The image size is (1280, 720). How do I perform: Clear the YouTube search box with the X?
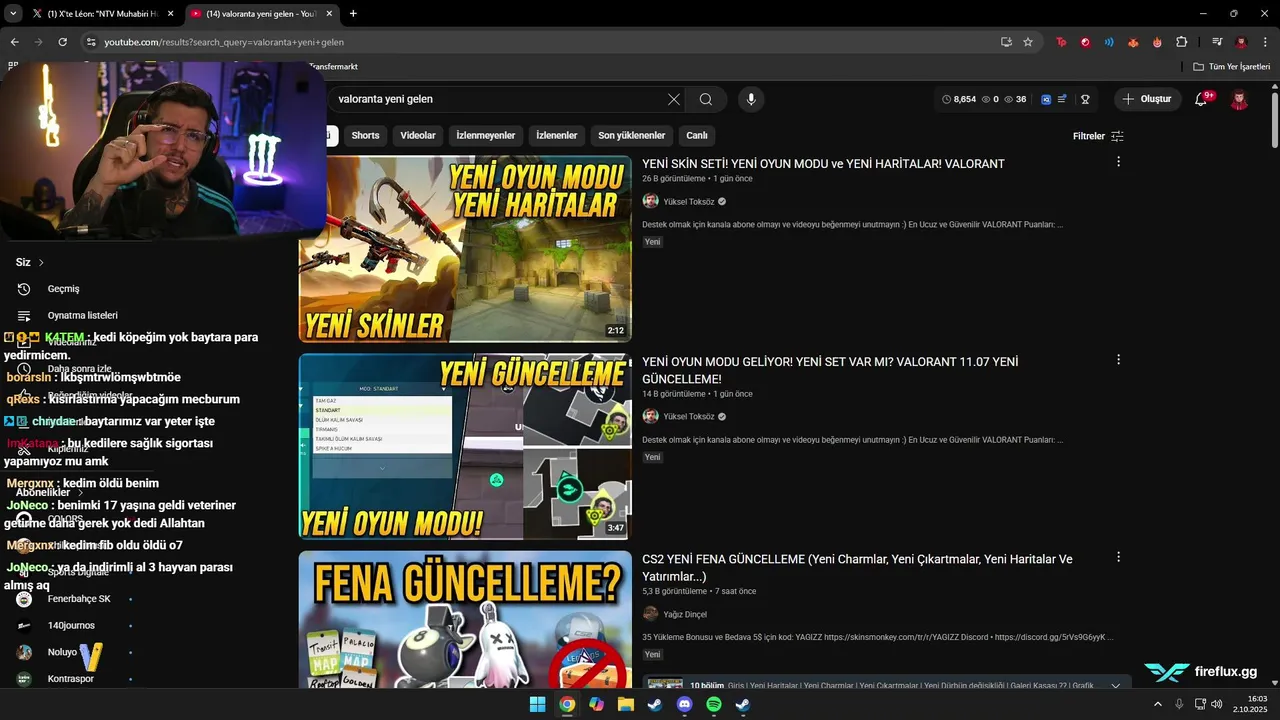tap(673, 99)
